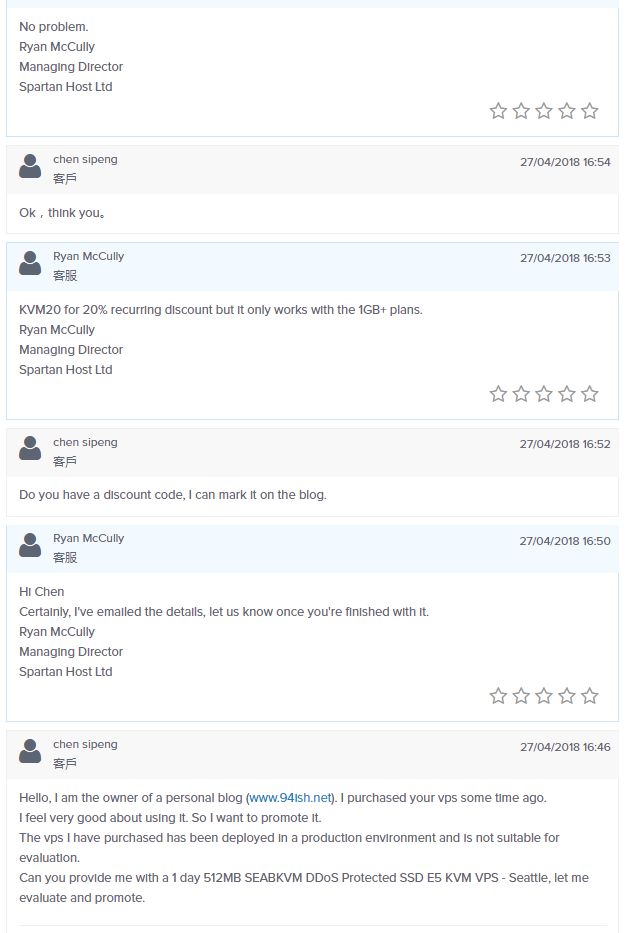
Task: Click the 27/04/2018 16:46 timestamp
Action: coord(565,747)
